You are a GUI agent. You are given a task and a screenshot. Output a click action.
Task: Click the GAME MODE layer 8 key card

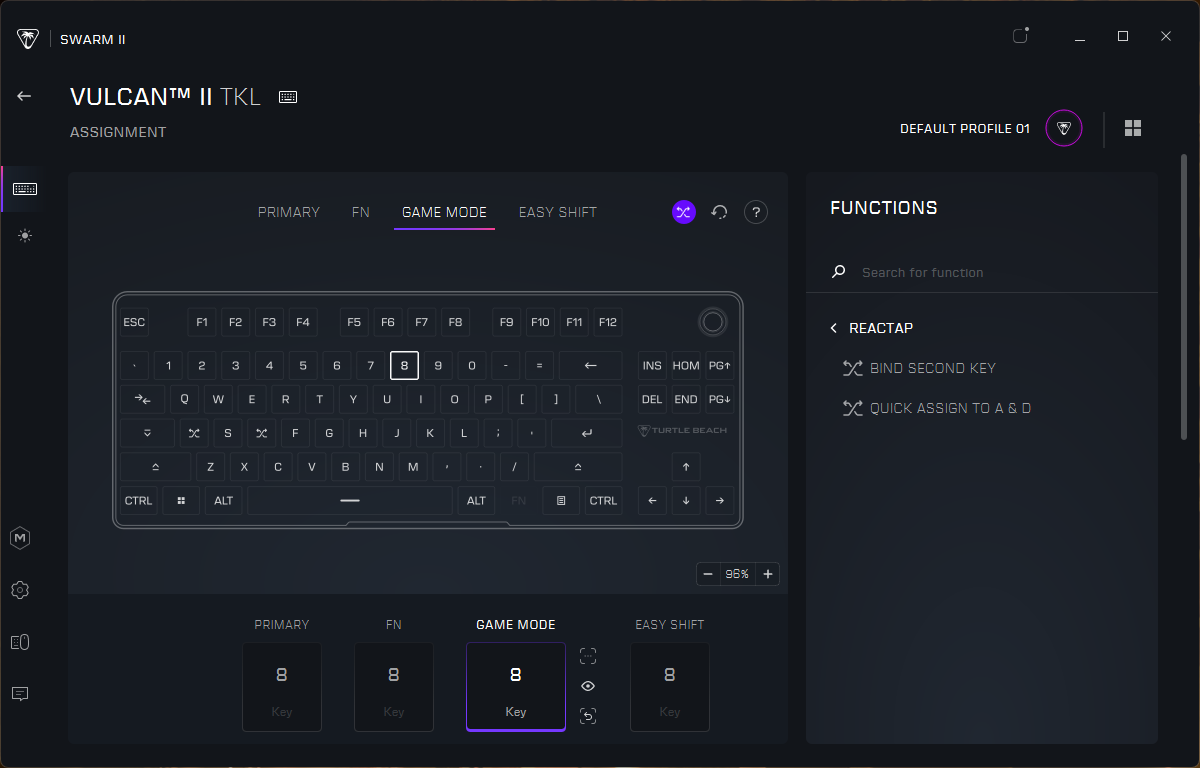[516, 687]
